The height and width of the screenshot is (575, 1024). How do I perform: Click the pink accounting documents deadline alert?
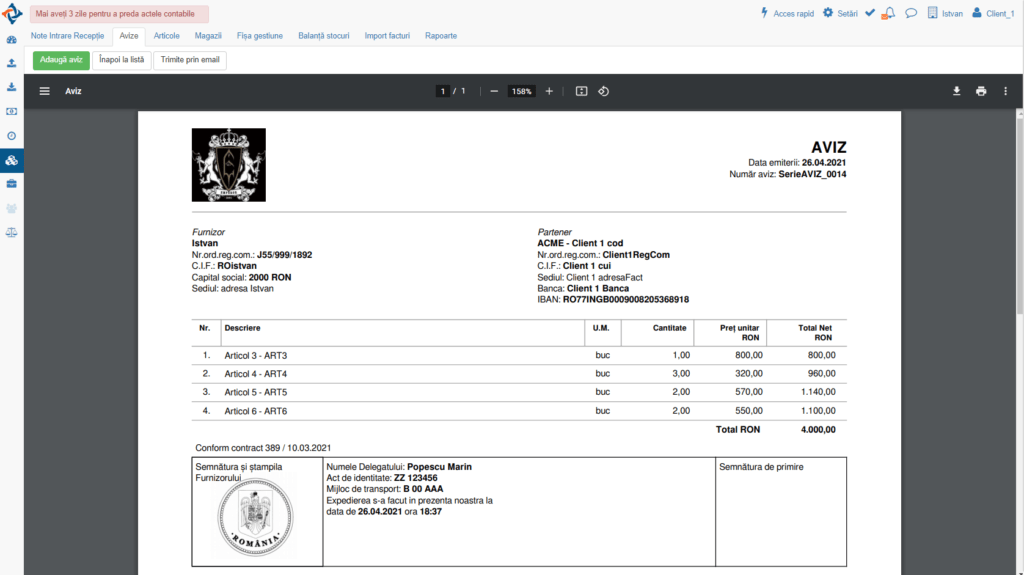(x=119, y=14)
